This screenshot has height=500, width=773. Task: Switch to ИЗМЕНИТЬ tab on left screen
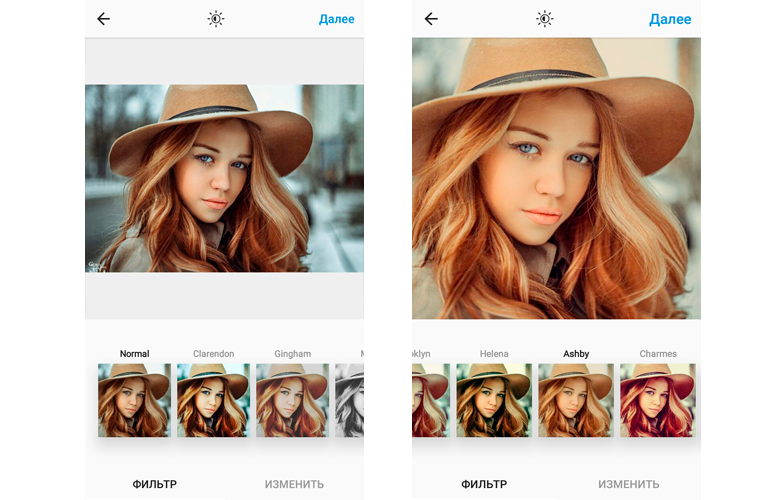[x=294, y=484]
